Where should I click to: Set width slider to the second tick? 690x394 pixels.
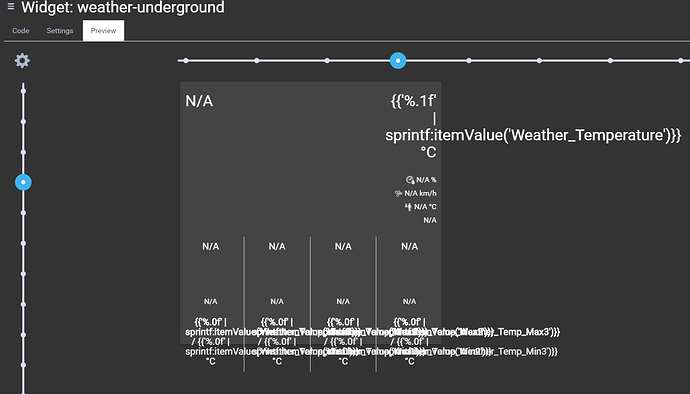257,60
